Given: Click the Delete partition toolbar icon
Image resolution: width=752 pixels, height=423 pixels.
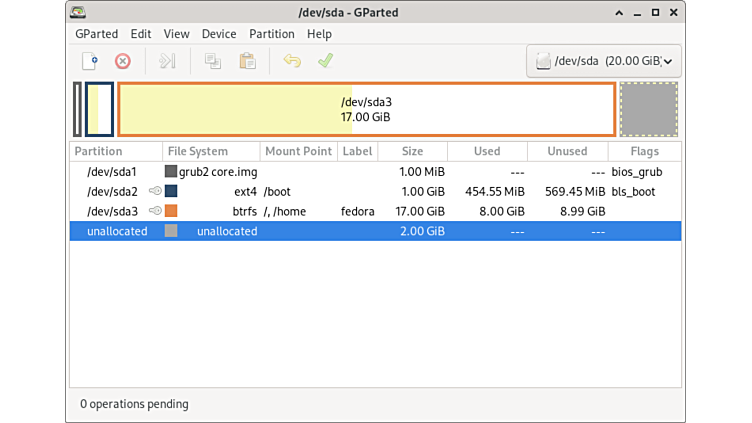Looking at the screenshot, I should [x=122, y=61].
